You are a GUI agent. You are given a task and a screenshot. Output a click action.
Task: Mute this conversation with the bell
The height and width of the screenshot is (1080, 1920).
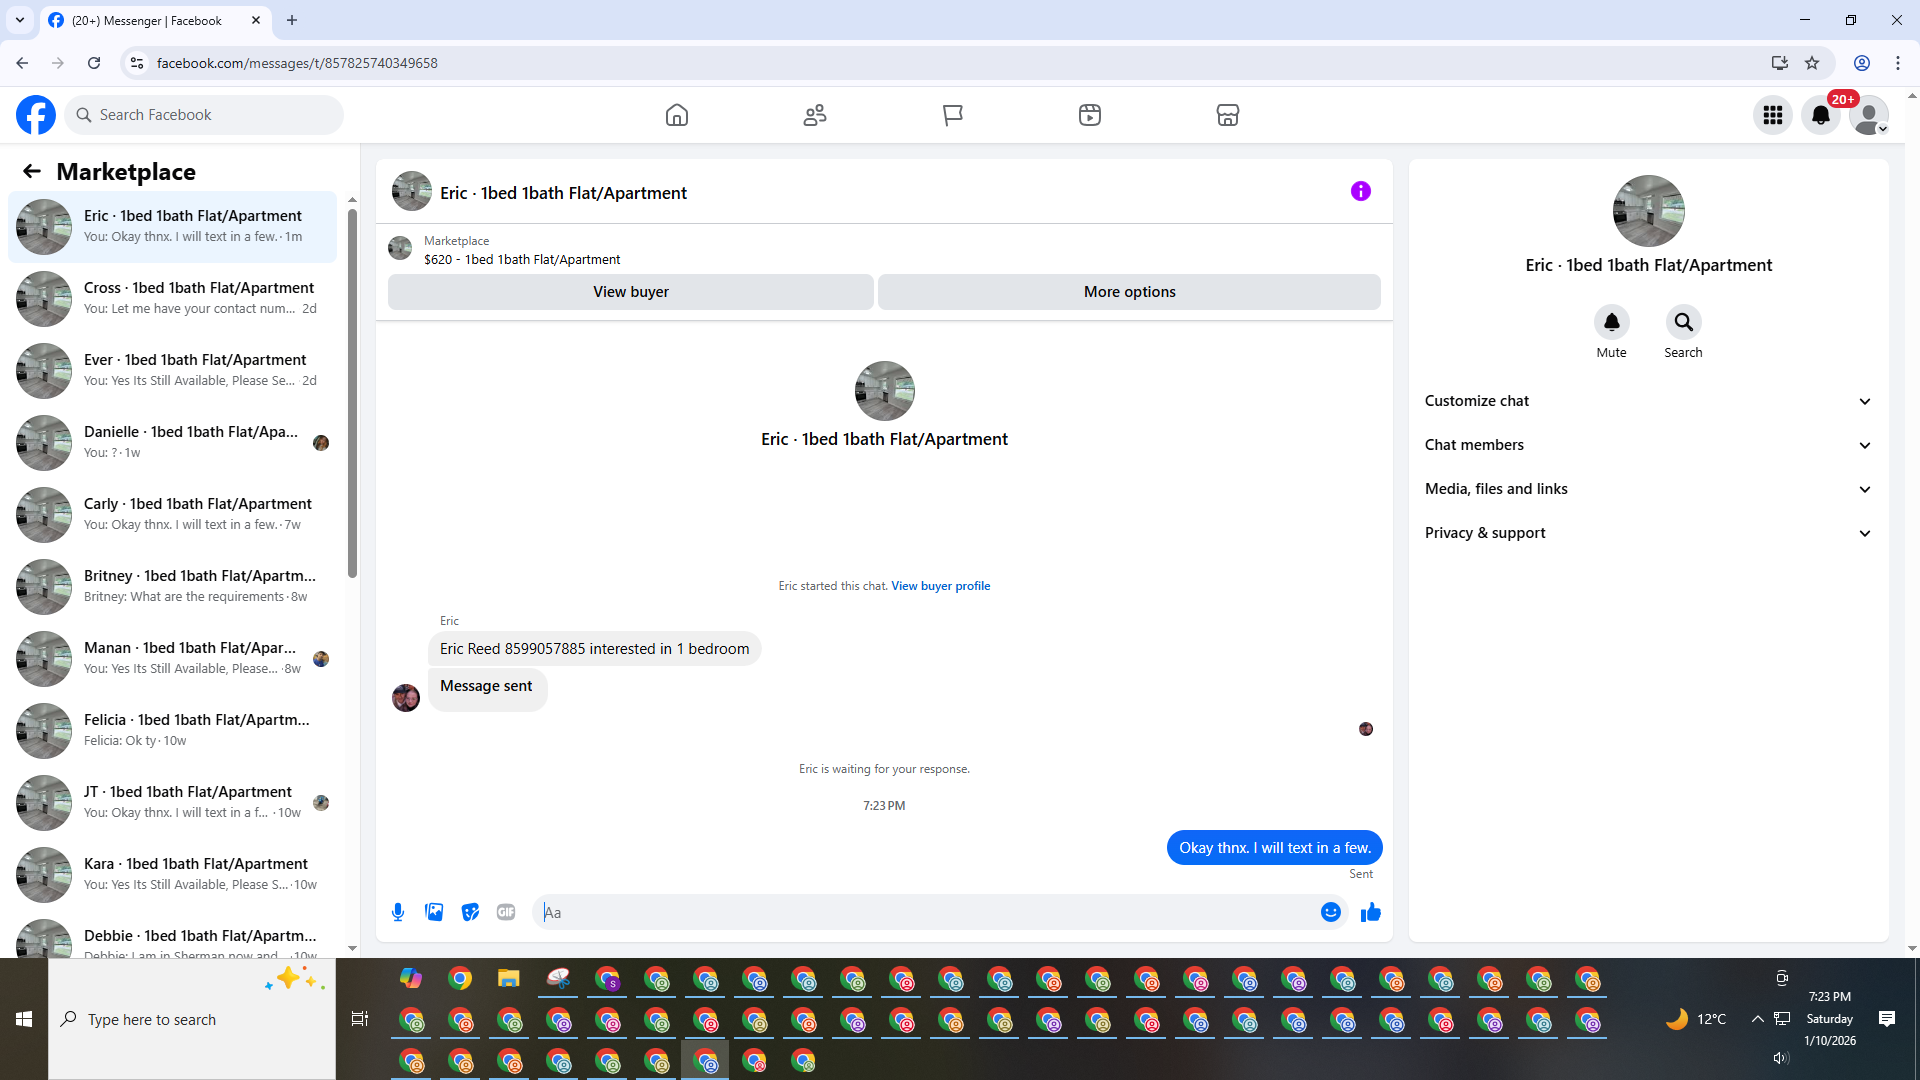(x=1611, y=322)
